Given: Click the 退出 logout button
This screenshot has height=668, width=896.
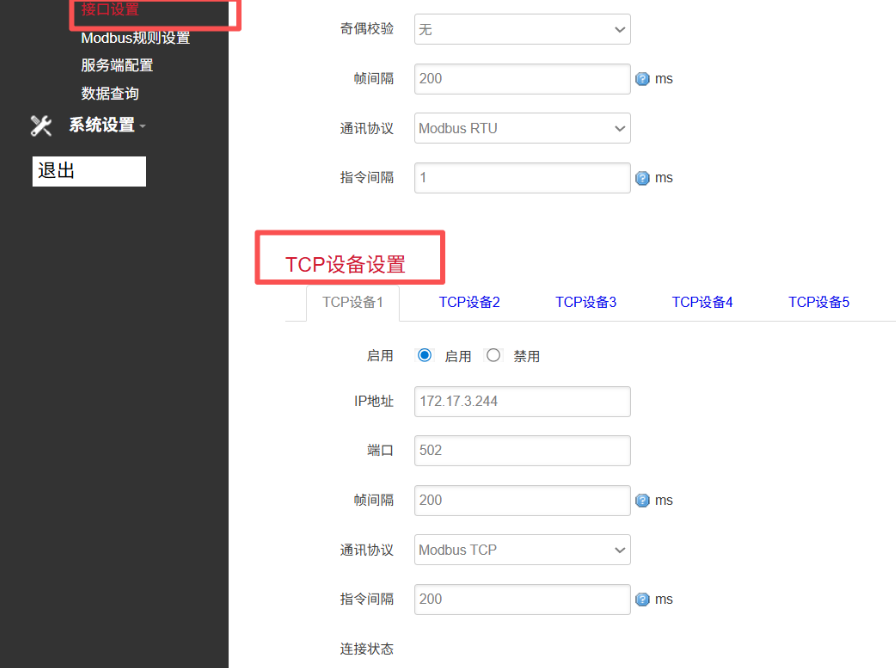Looking at the screenshot, I should (x=88, y=171).
